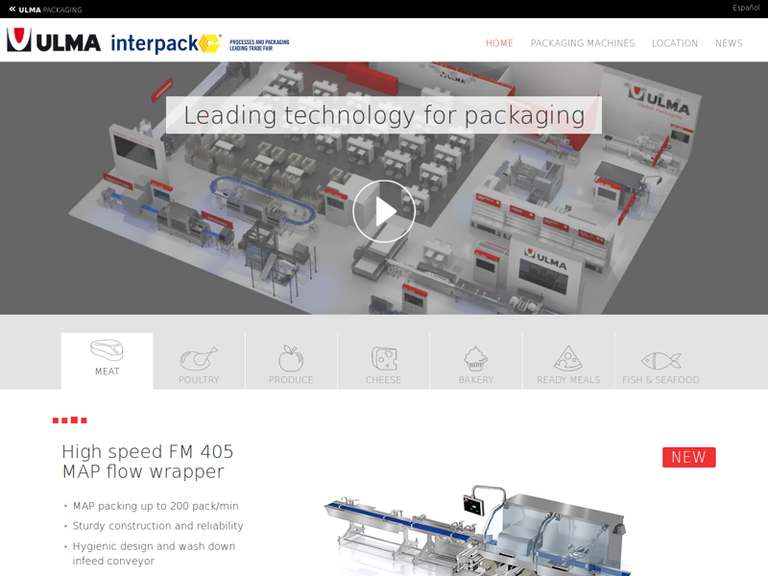Select the Ready Meals category tab
The image size is (768, 576).
(568, 361)
